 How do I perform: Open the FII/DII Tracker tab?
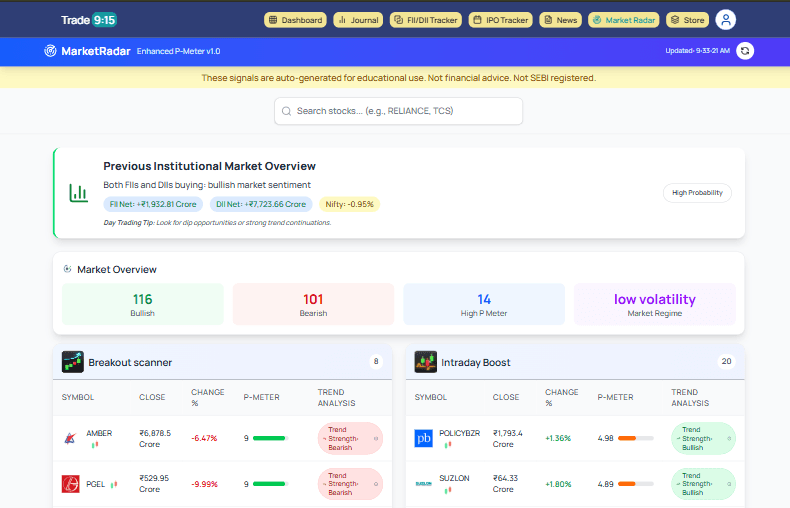tap(424, 20)
